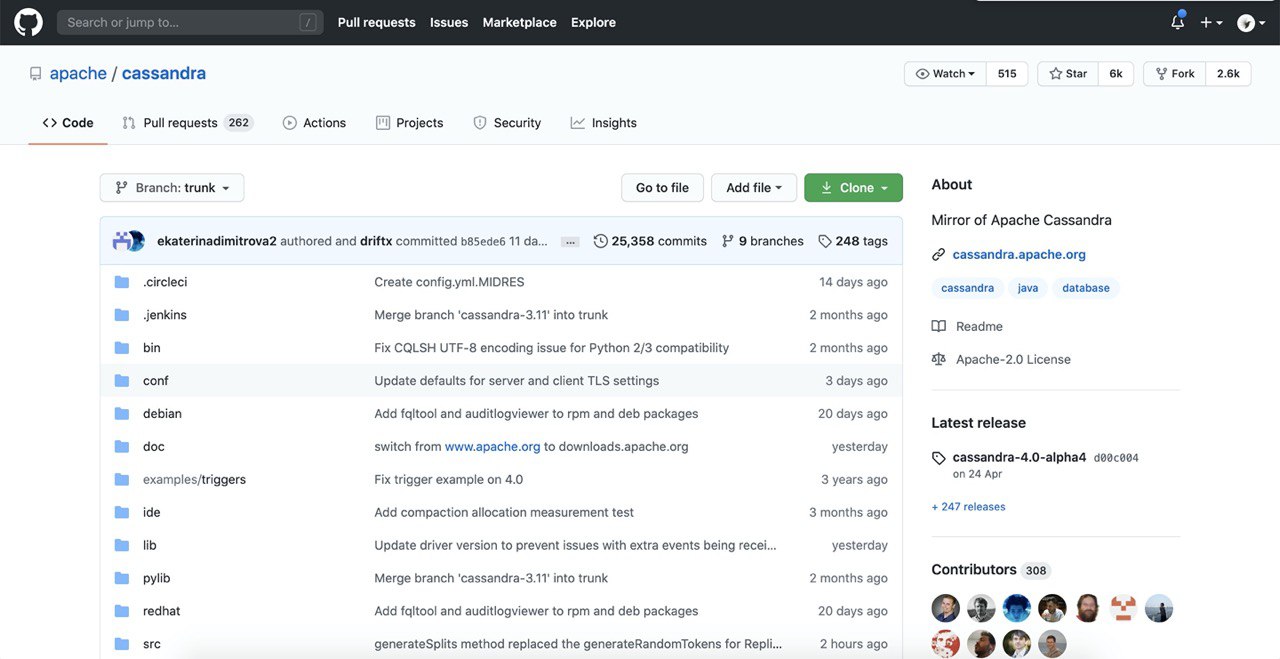View the 2.6k forks count
Viewport: 1280px width, 659px height.
click(x=1228, y=74)
